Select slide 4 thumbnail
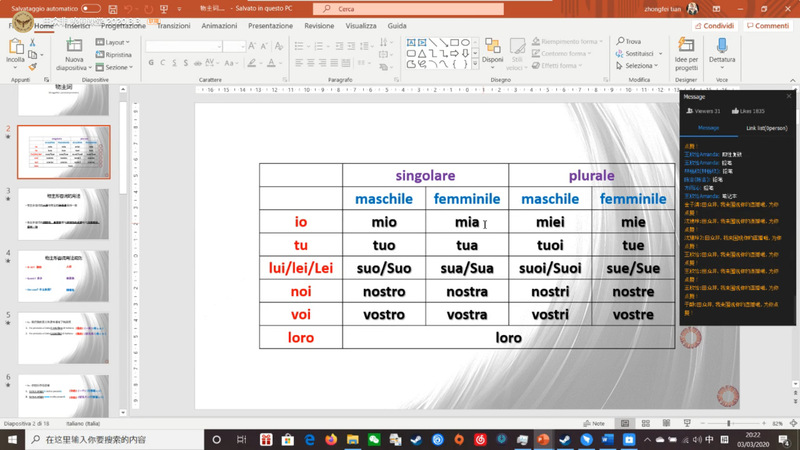The width and height of the screenshot is (800, 450). coord(63,276)
